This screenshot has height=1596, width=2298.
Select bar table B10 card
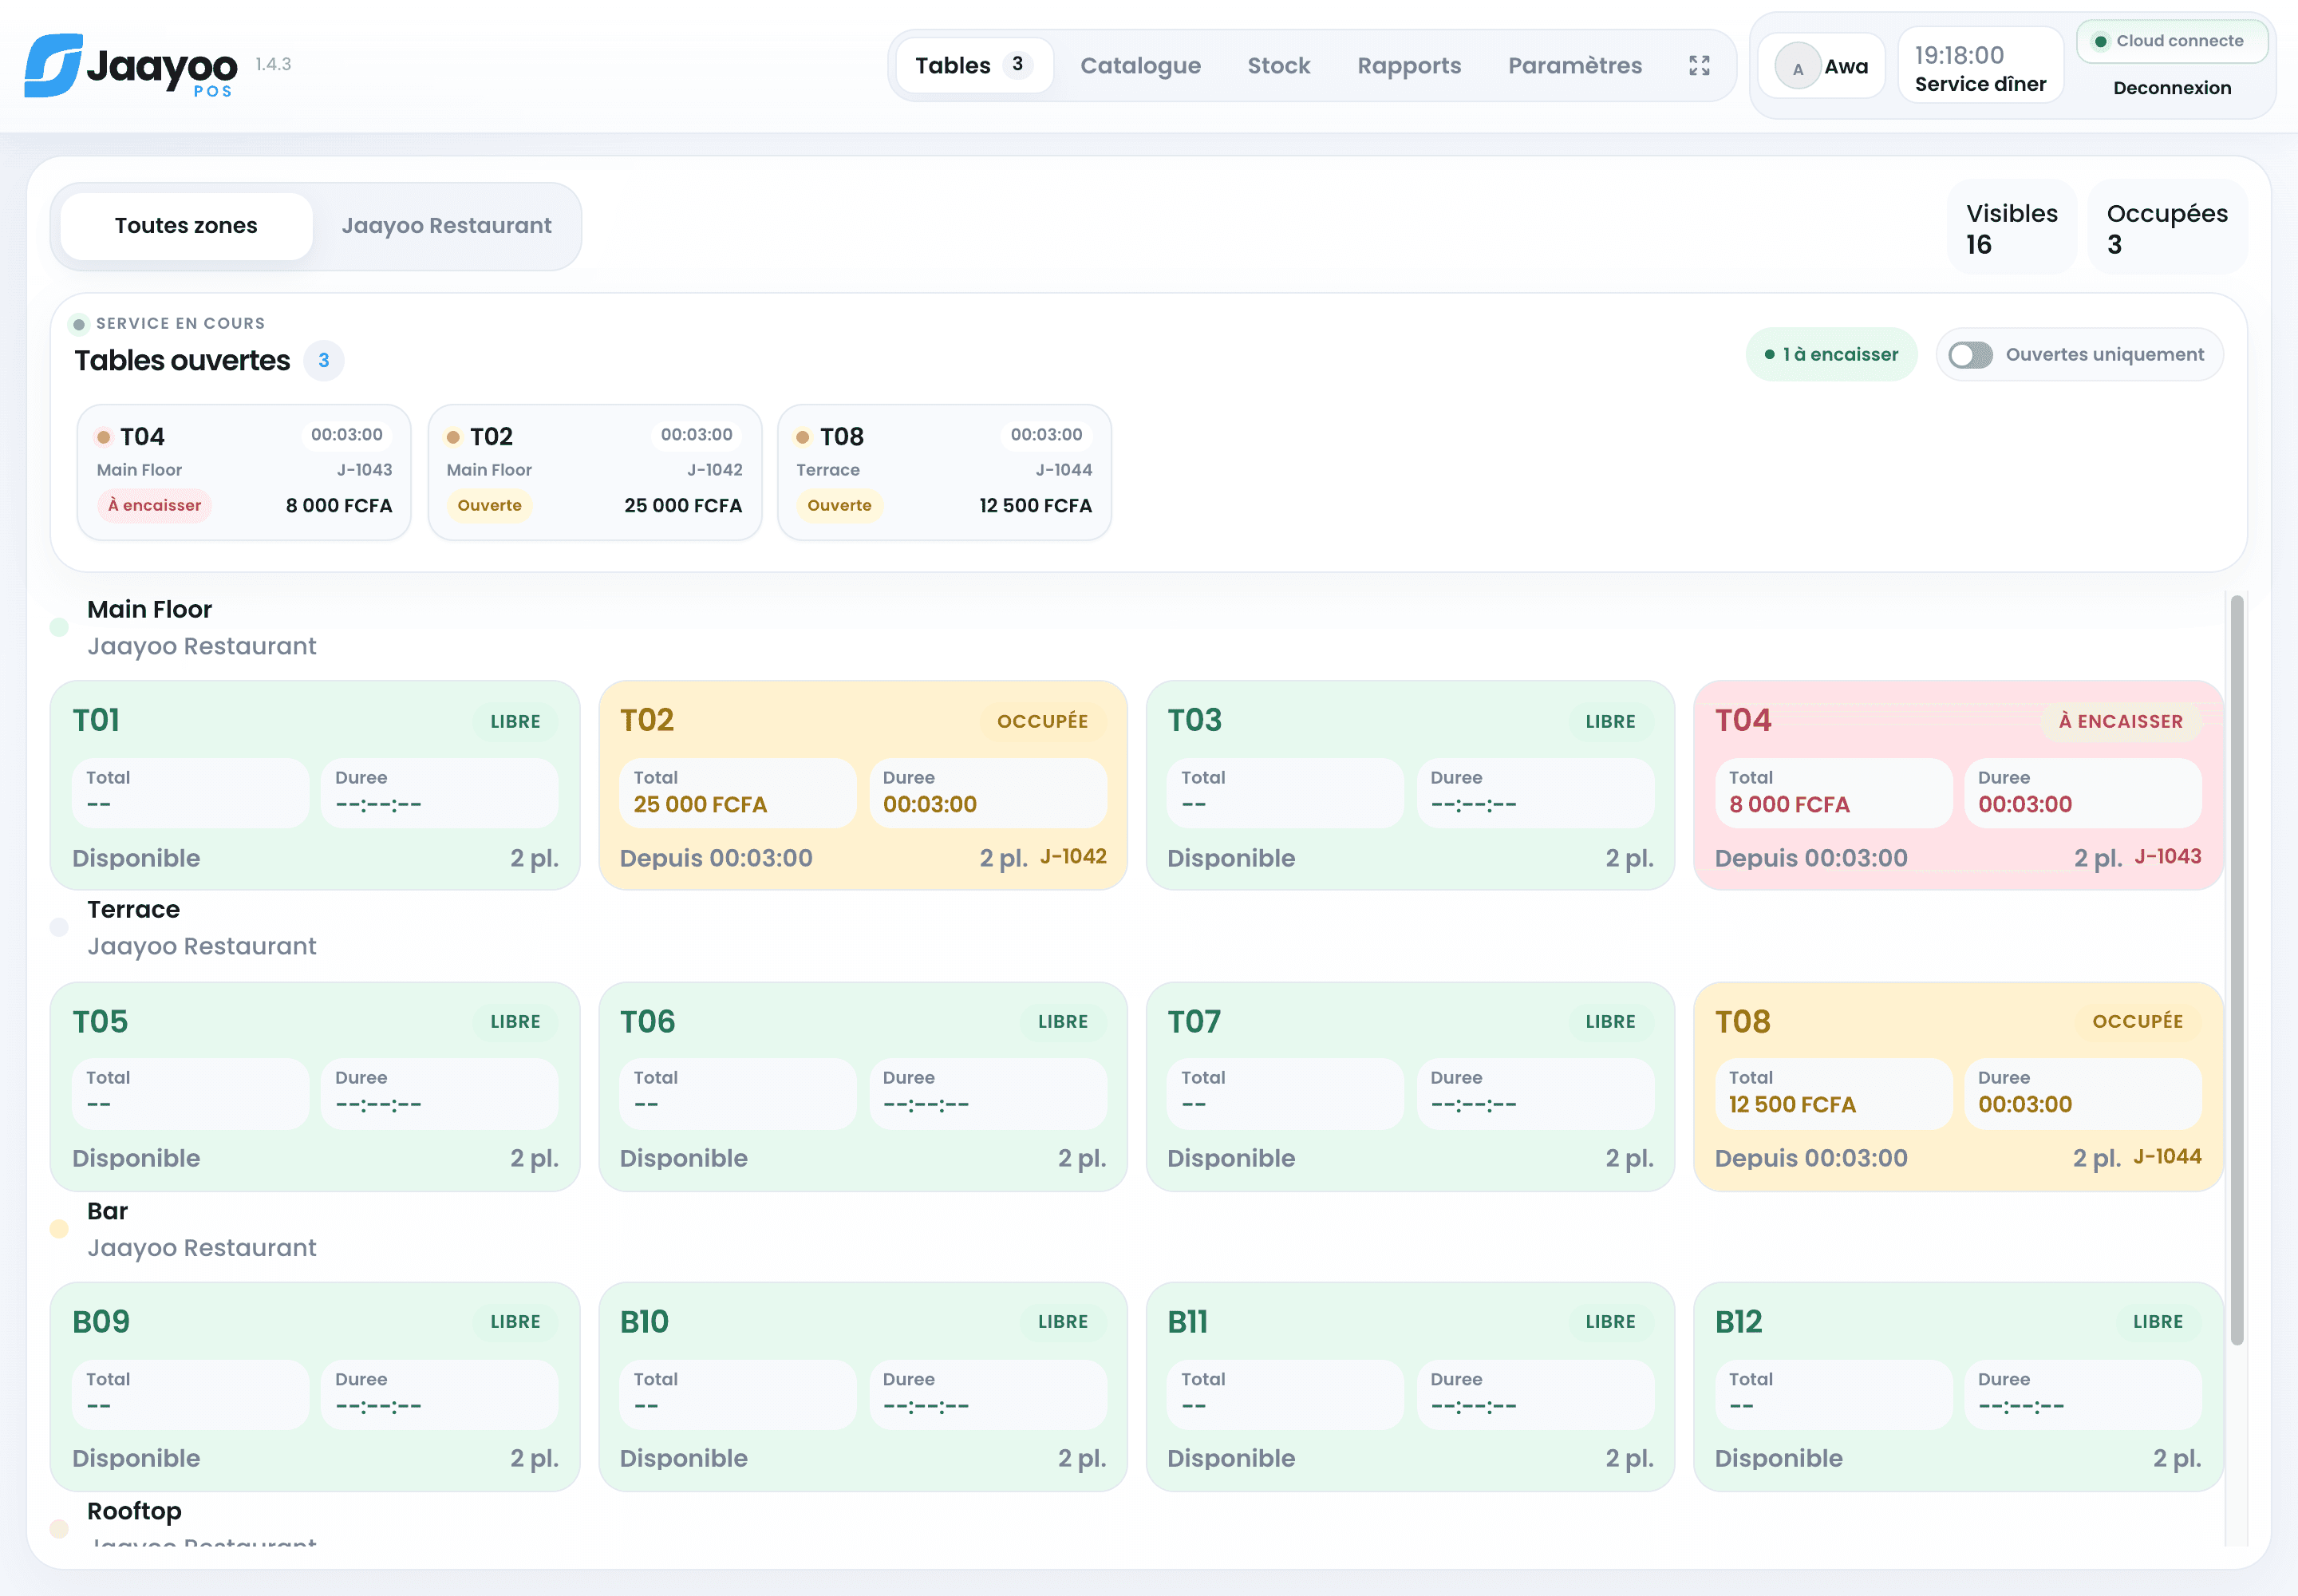pos(862,1387)
